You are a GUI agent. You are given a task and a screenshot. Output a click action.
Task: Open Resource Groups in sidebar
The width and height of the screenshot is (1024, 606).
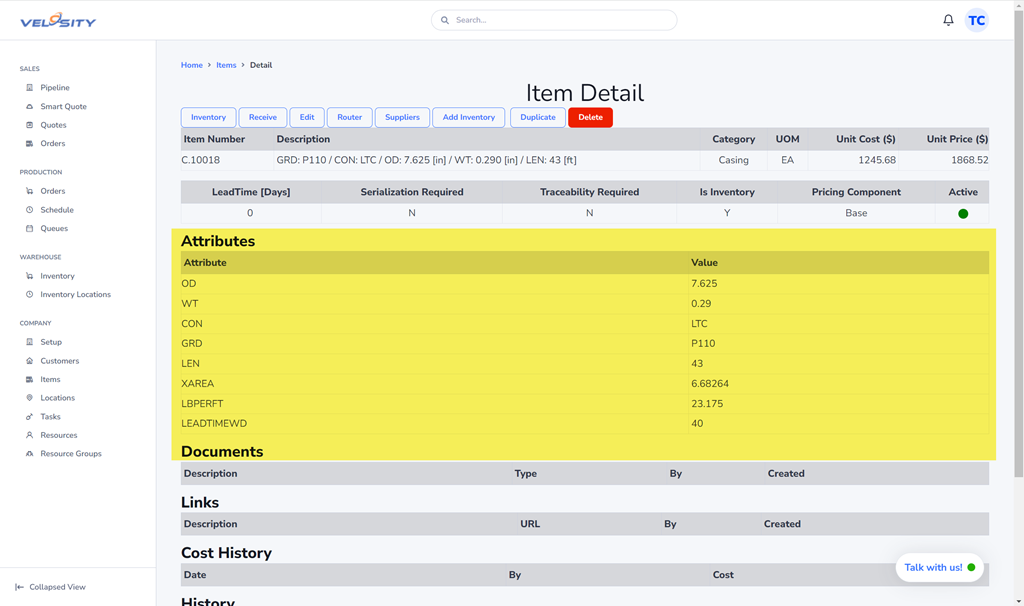coord(70,454)
